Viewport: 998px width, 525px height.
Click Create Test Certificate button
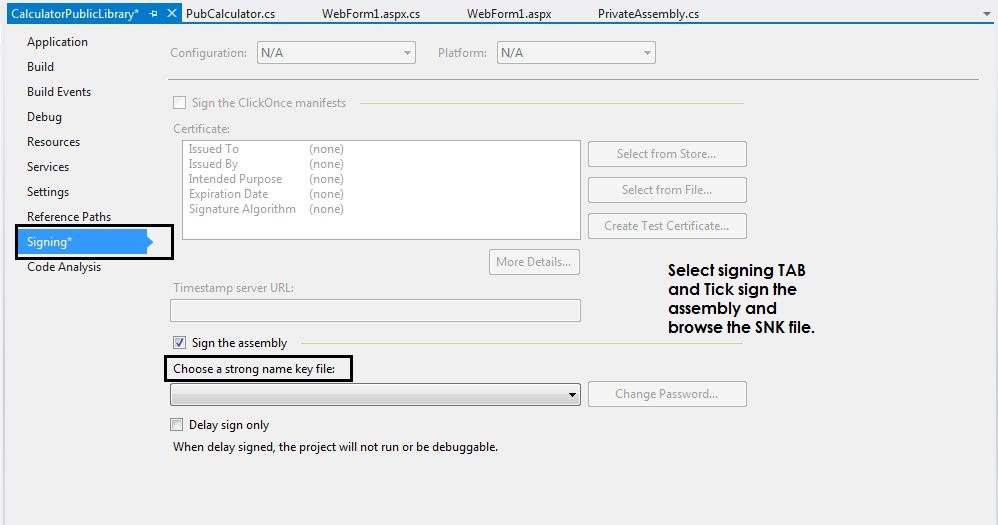[667, 226]
